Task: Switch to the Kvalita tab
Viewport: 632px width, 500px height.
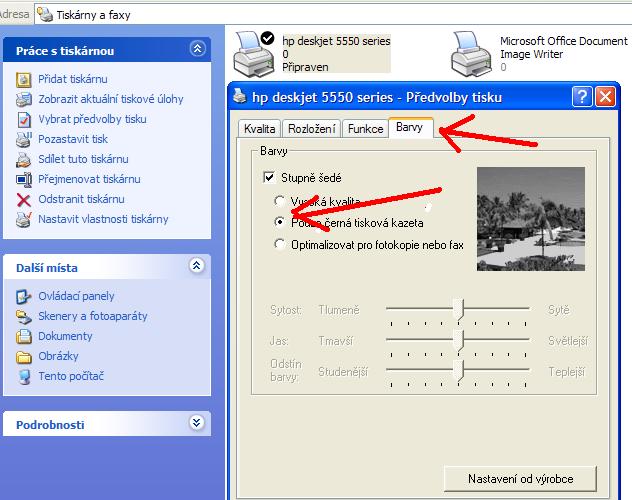Action: click(x=260, y=129)
